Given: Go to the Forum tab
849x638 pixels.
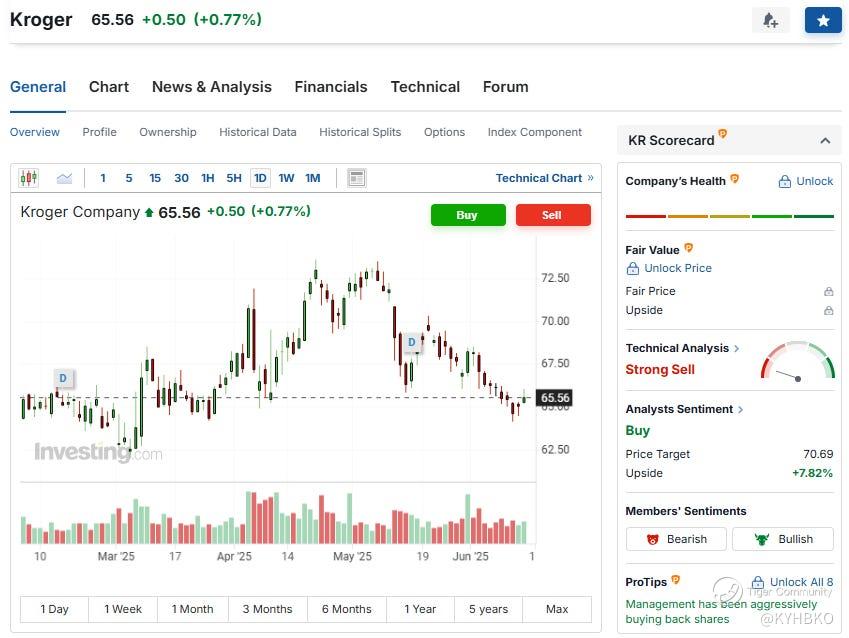Looking at the screenshot, I should click(506, 87).
